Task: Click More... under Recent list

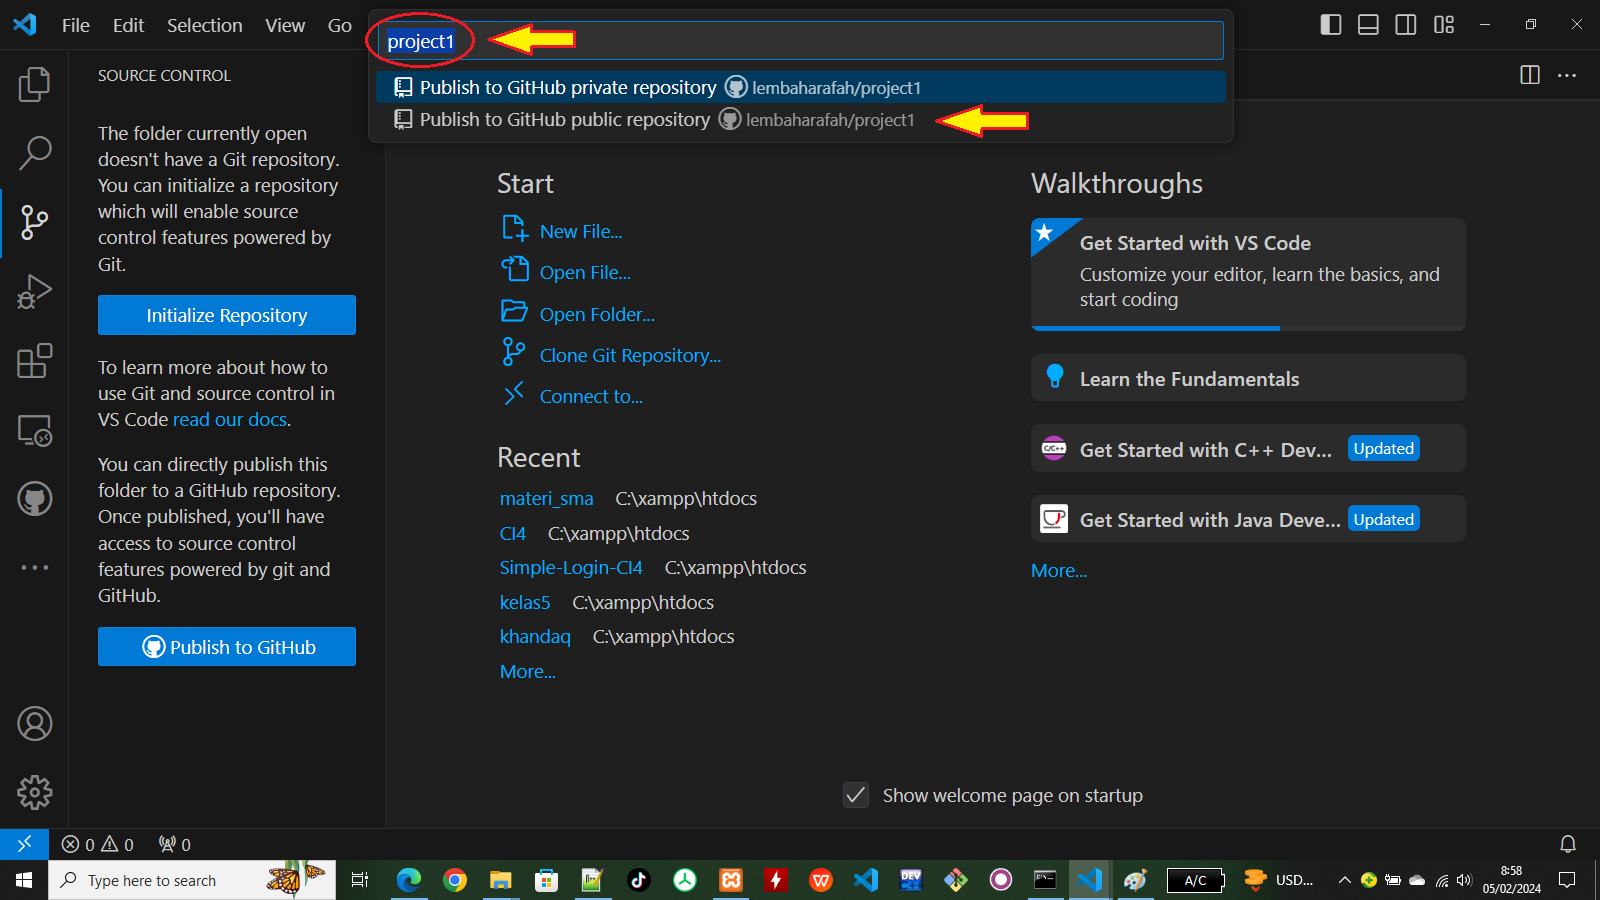Action: click(x=528, y=671)
